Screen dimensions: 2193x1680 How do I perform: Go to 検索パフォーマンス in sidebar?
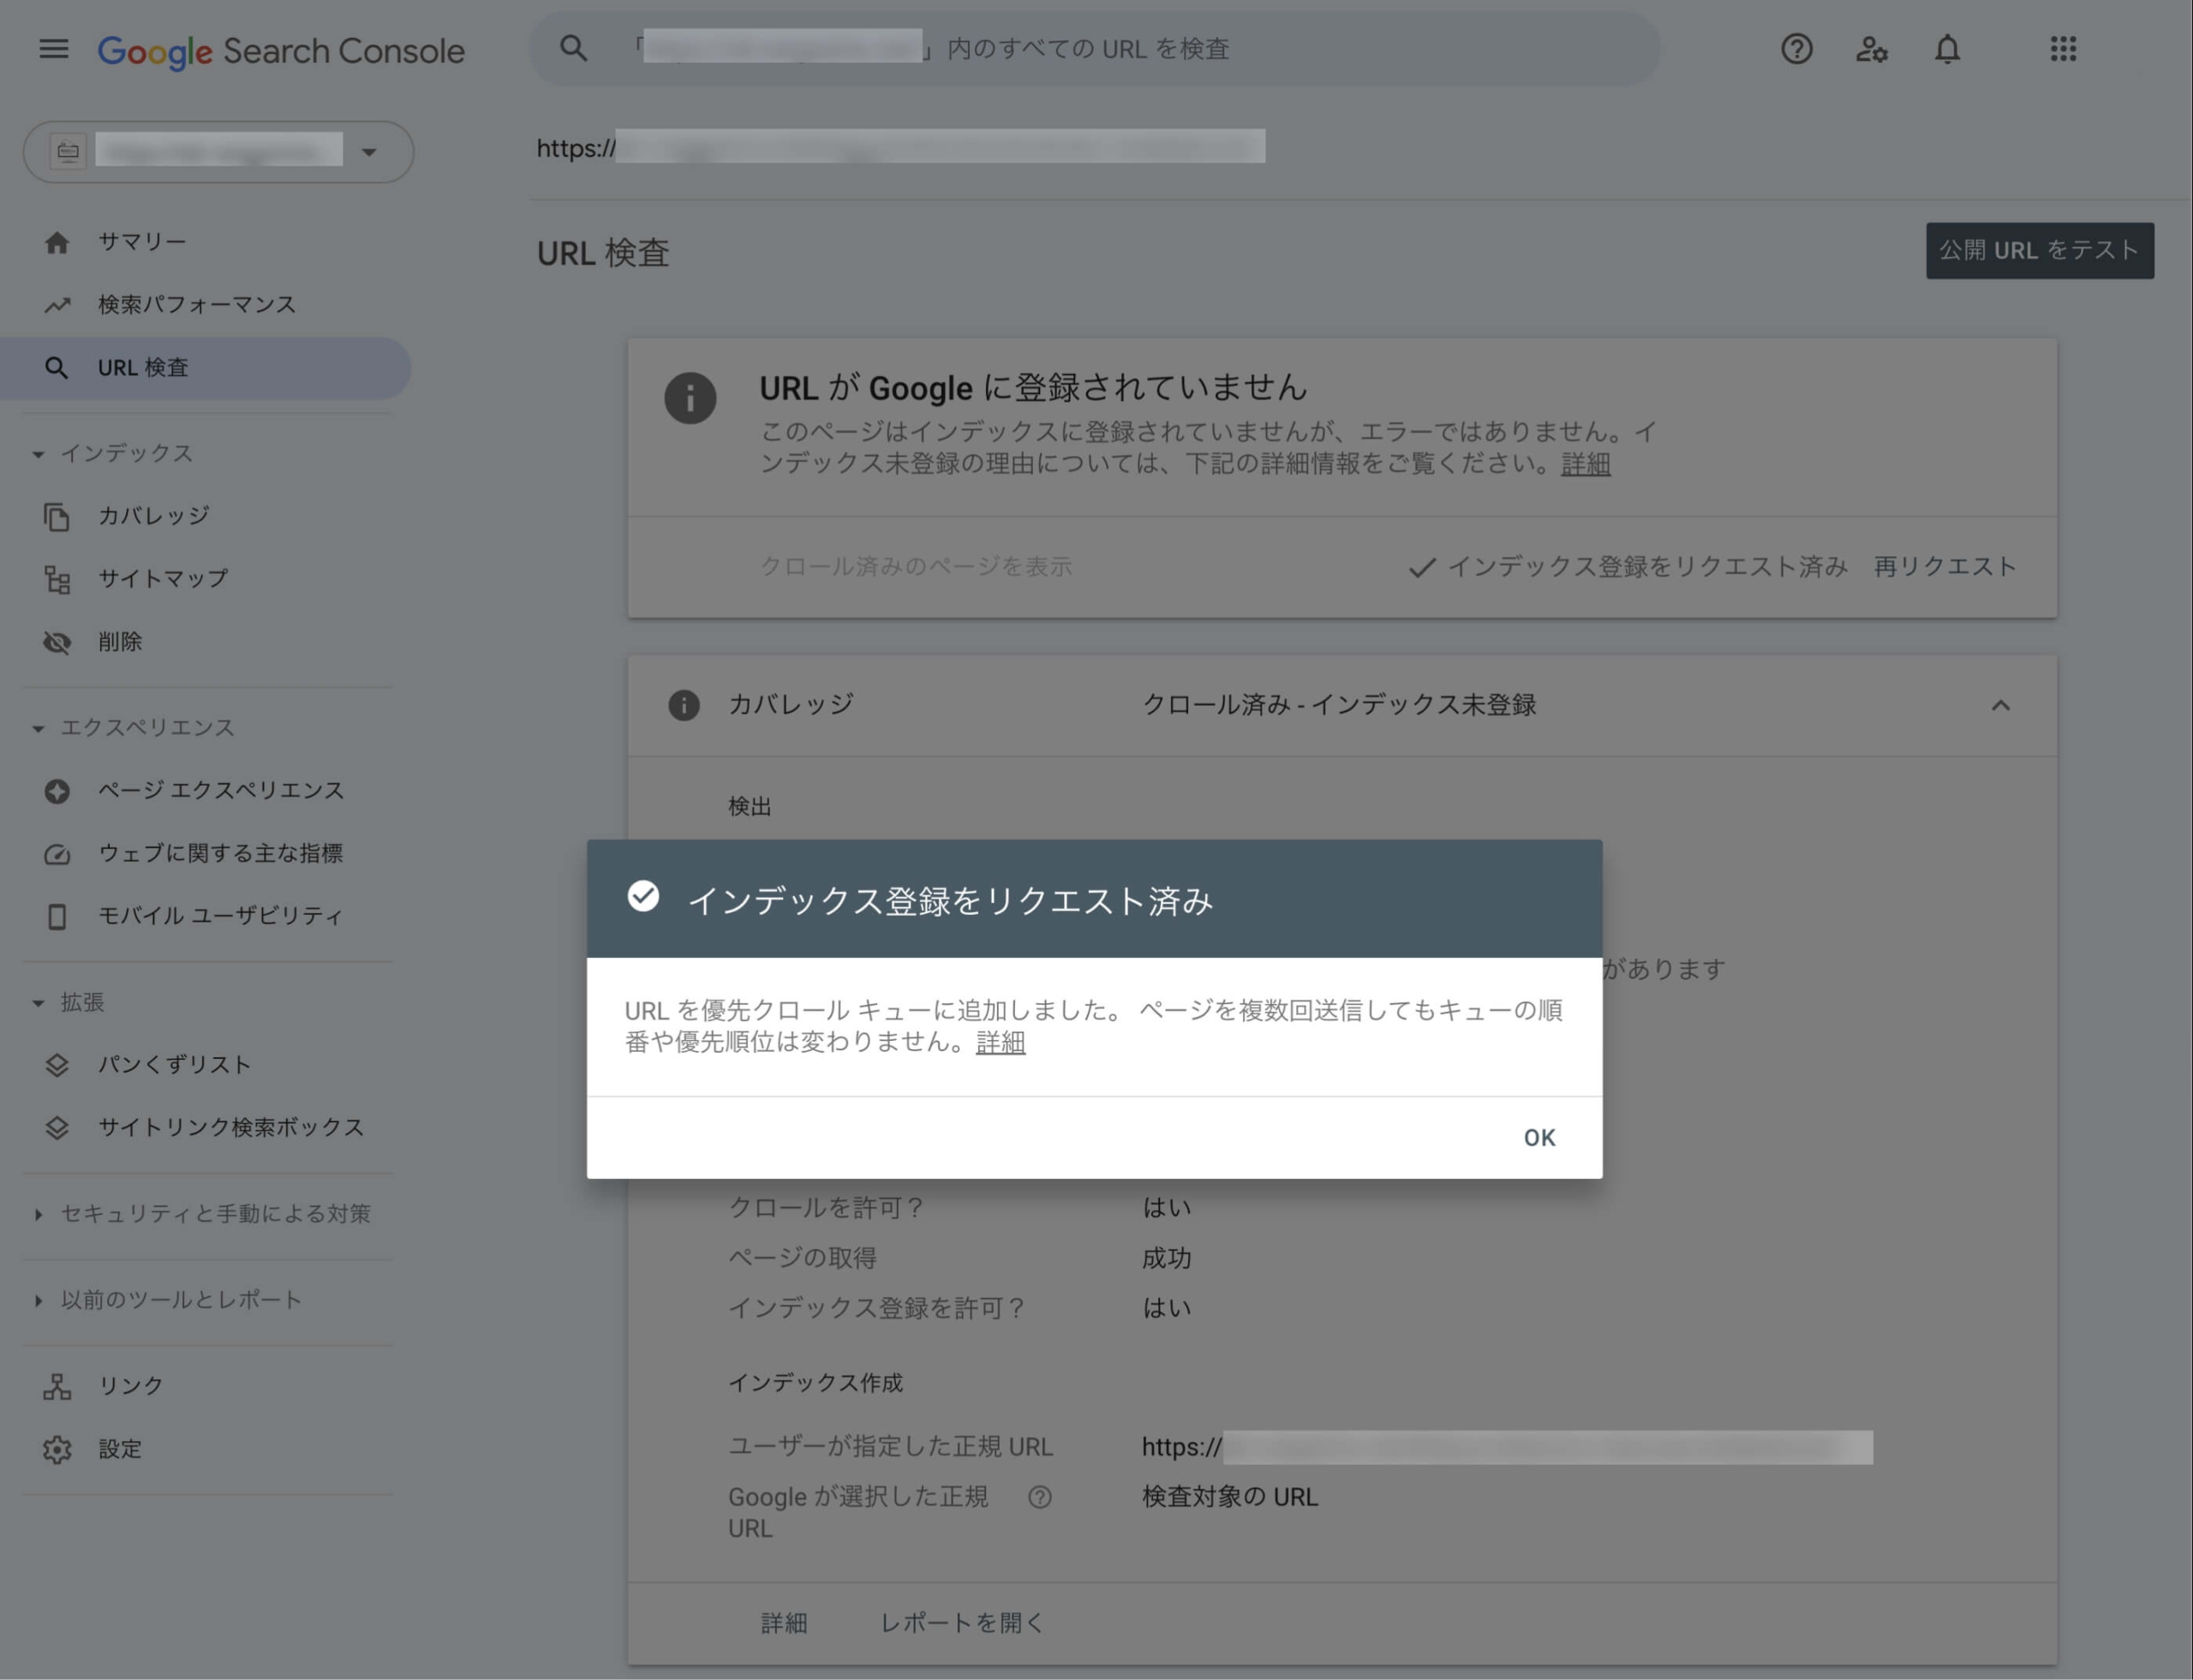tap(196, 305)
